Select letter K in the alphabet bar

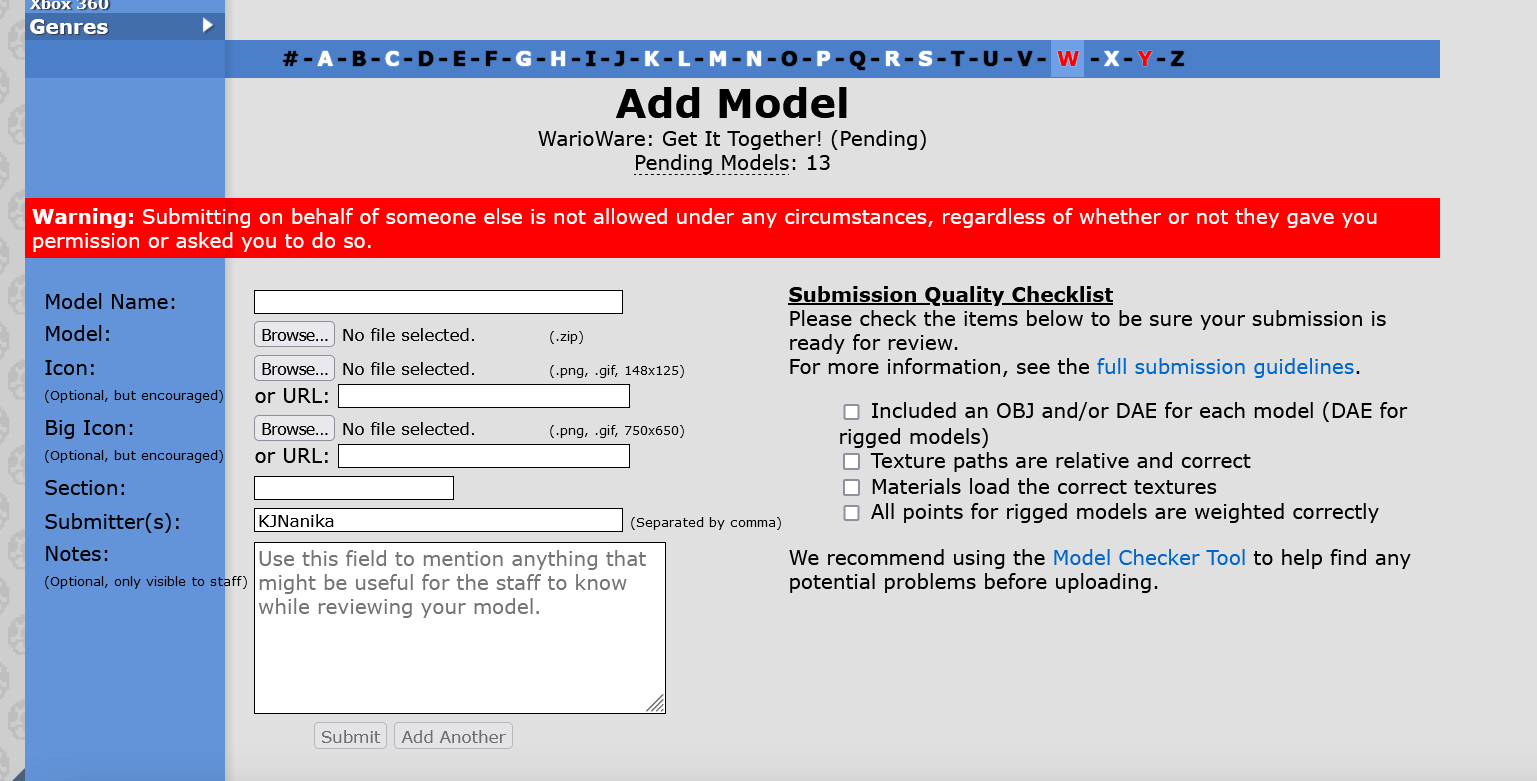[651, 59]
